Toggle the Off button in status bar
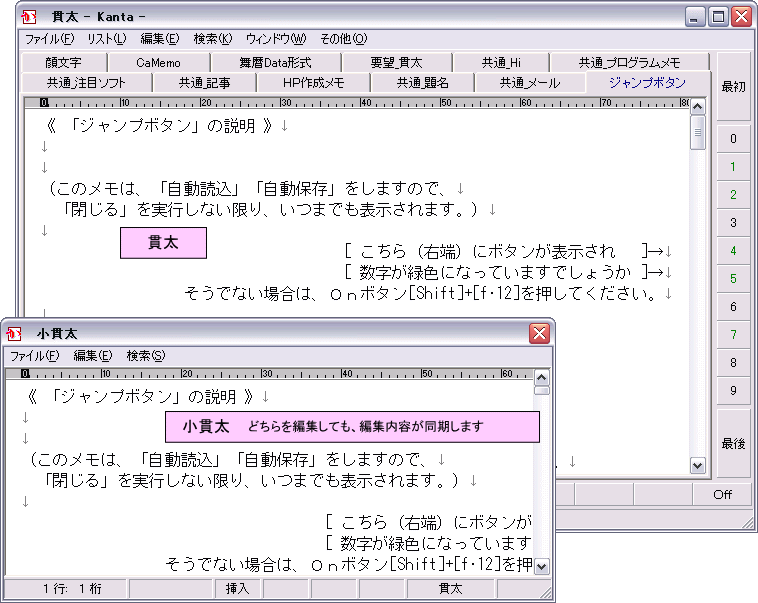The height and width of the screenshot is (603, 758). 722,495
